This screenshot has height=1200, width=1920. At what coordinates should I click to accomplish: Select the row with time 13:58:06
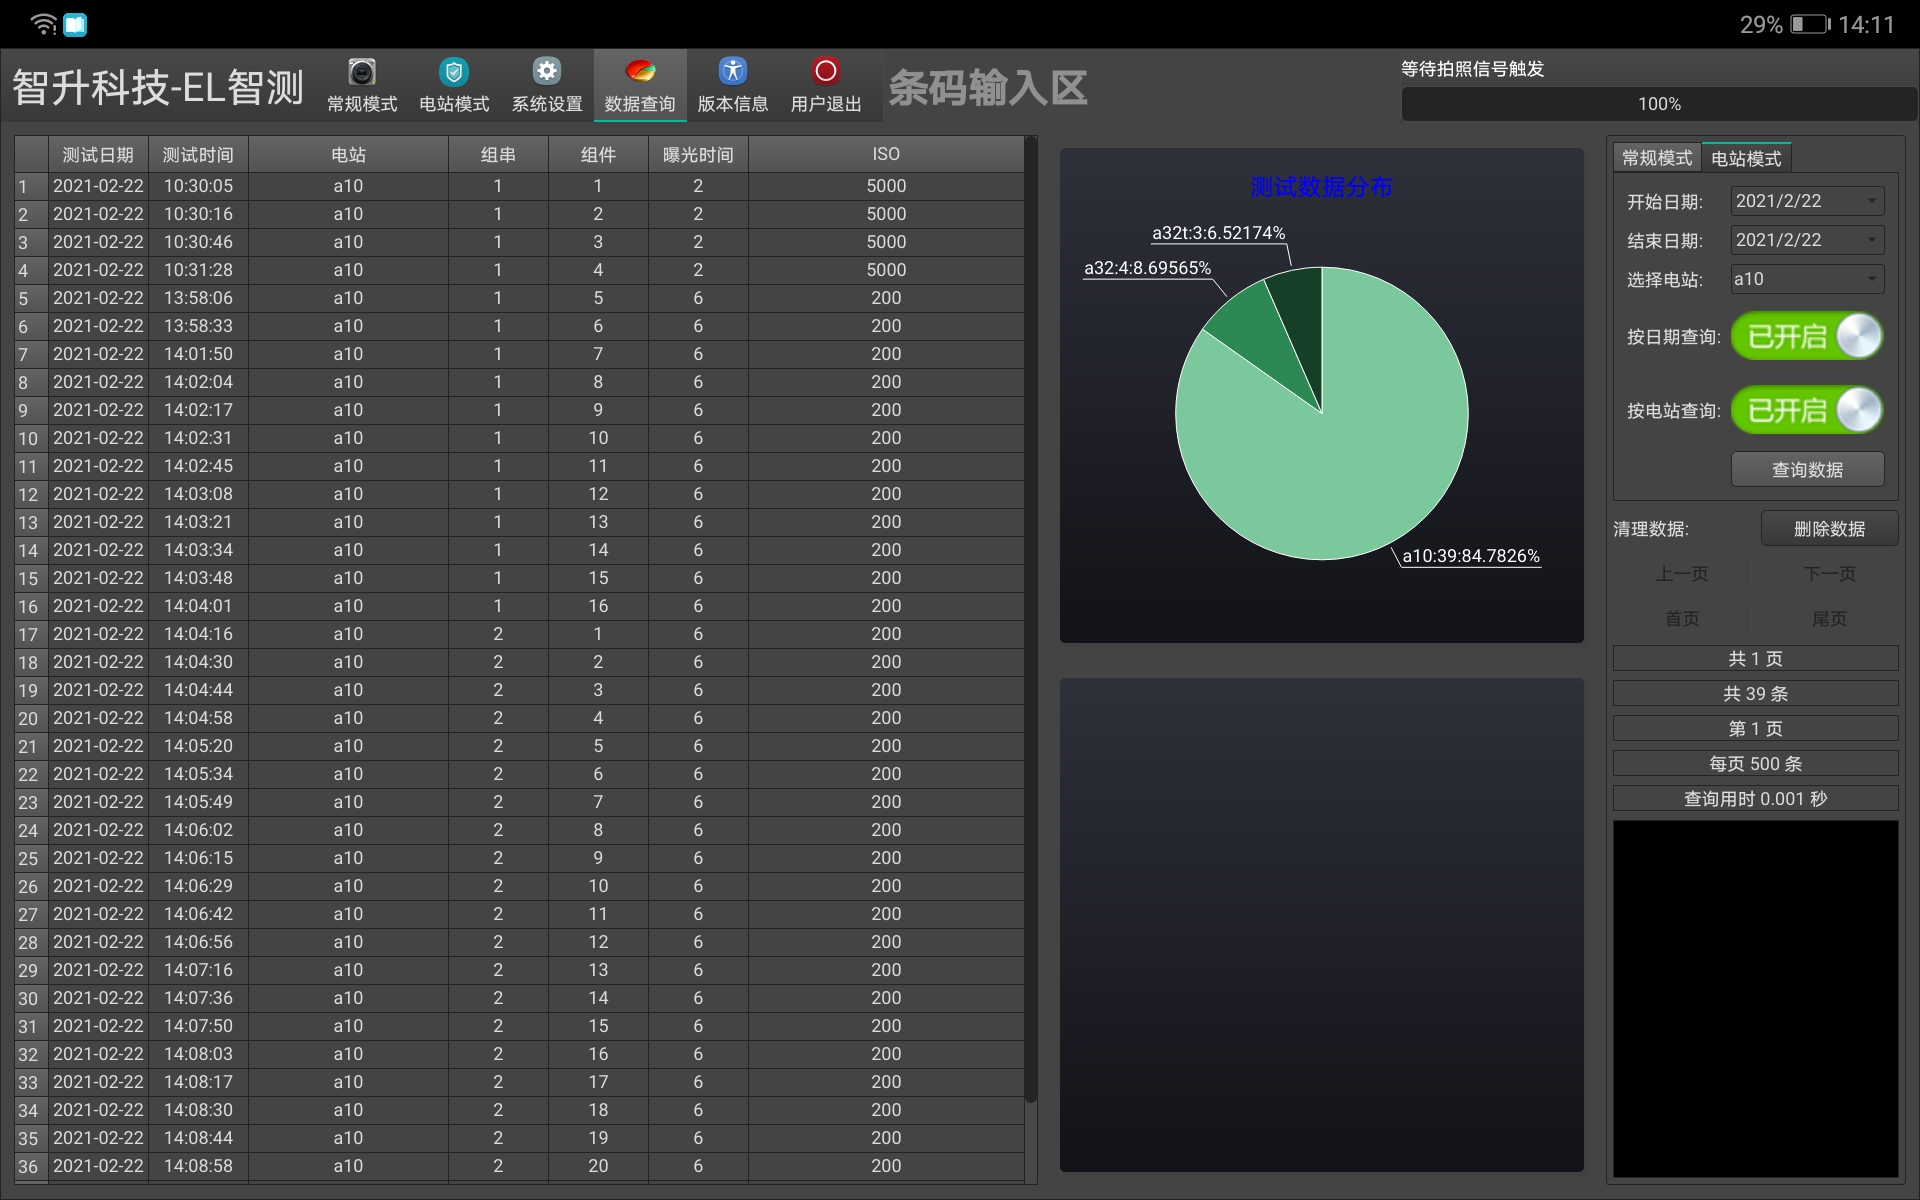click(x=519, y=298)
